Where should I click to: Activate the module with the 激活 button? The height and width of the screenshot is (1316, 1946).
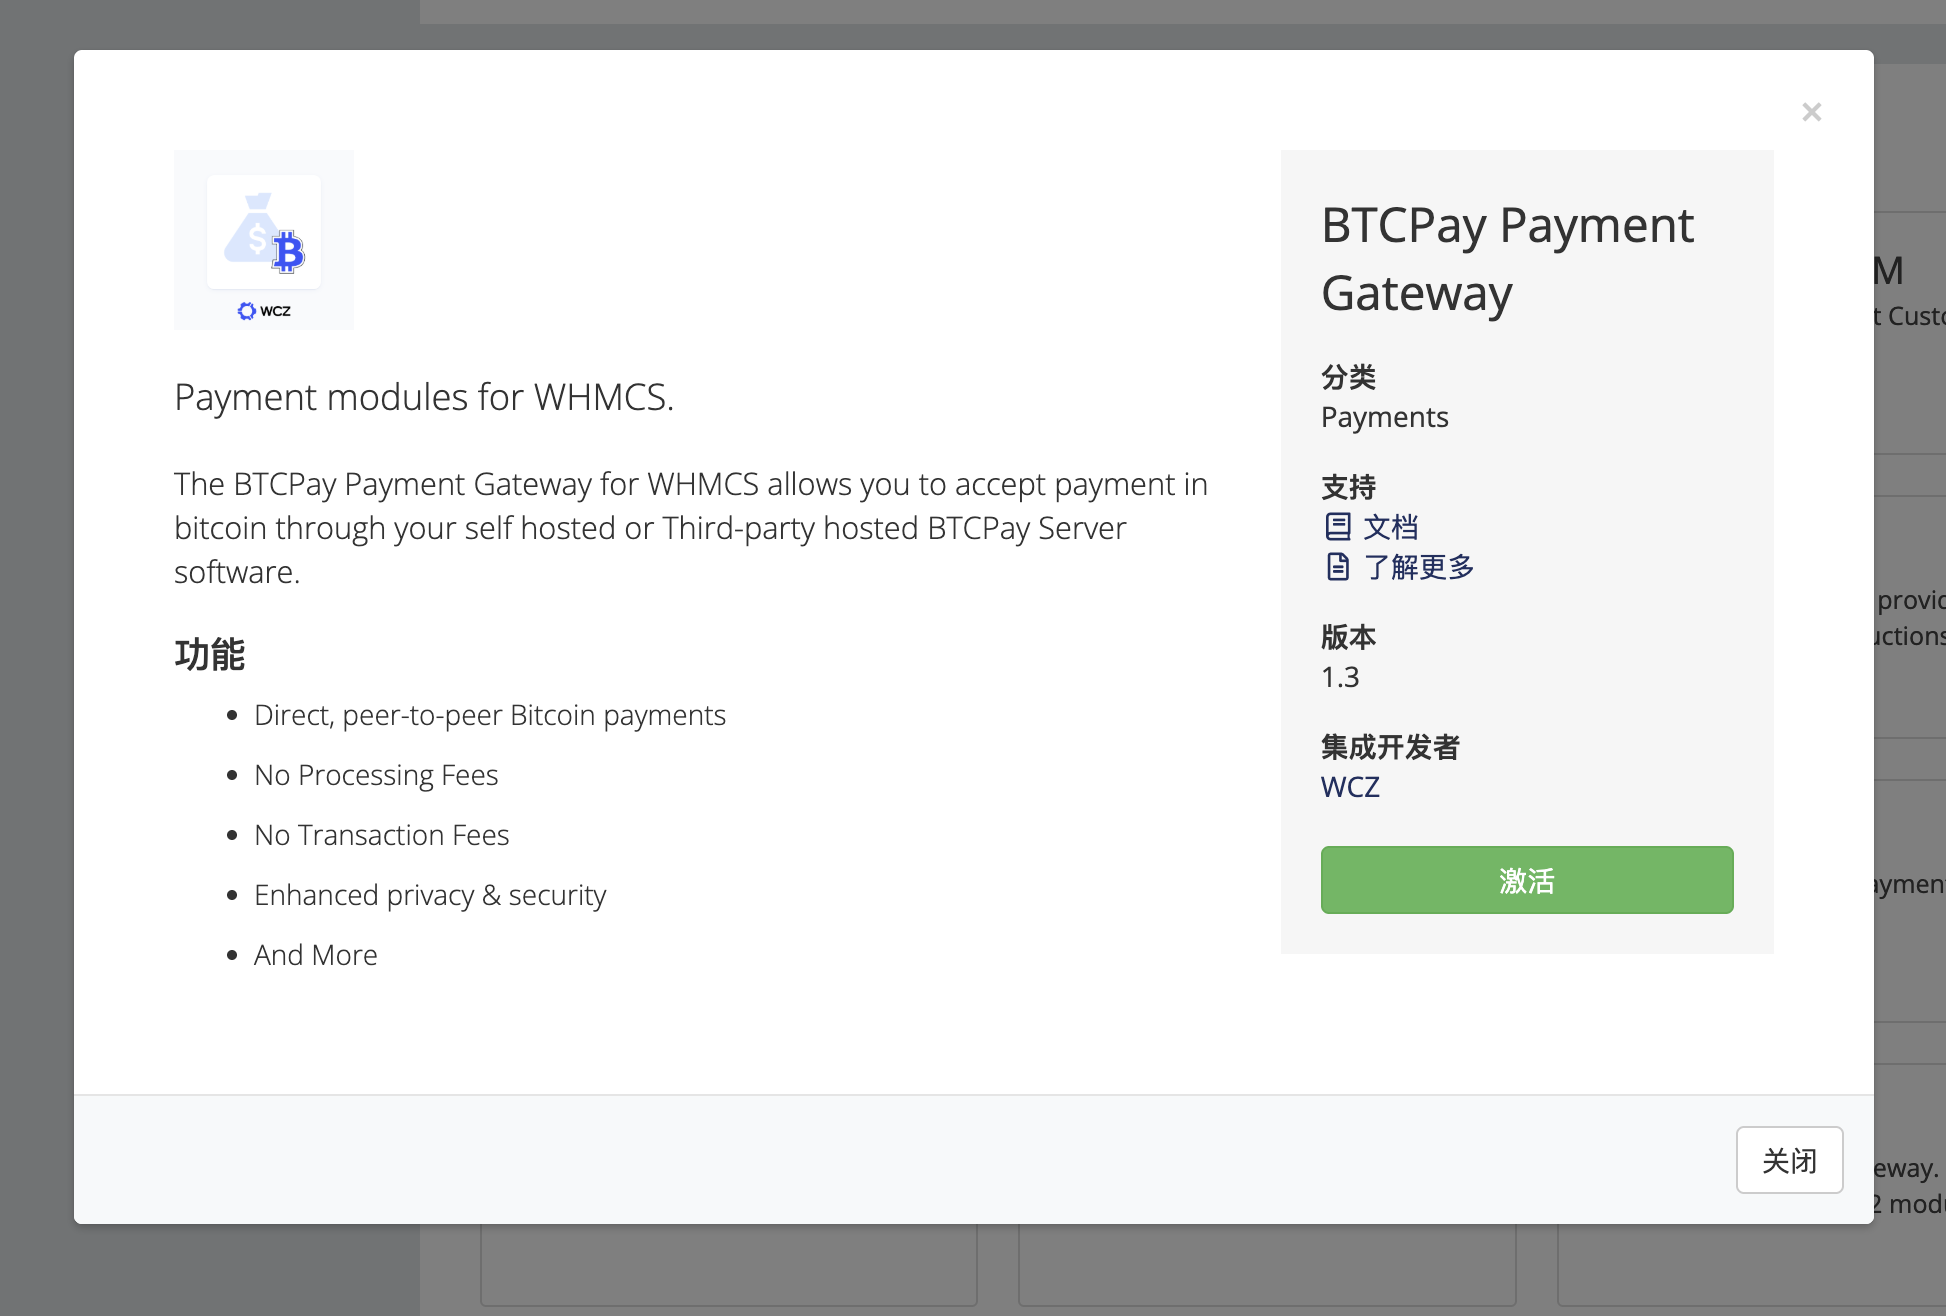point(1526,880)
